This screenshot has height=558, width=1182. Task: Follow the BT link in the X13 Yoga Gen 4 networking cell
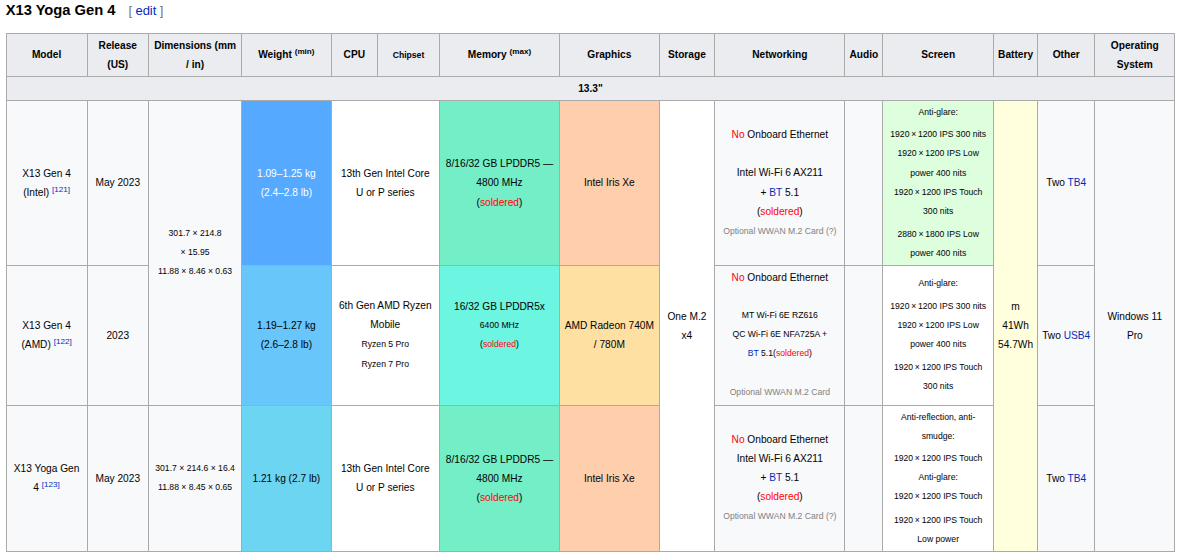click(x=776, y=477)
